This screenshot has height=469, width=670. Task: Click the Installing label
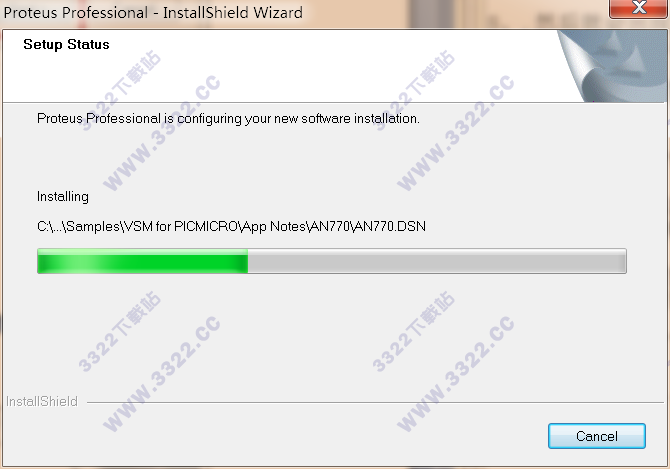click(x=63, y=196)
